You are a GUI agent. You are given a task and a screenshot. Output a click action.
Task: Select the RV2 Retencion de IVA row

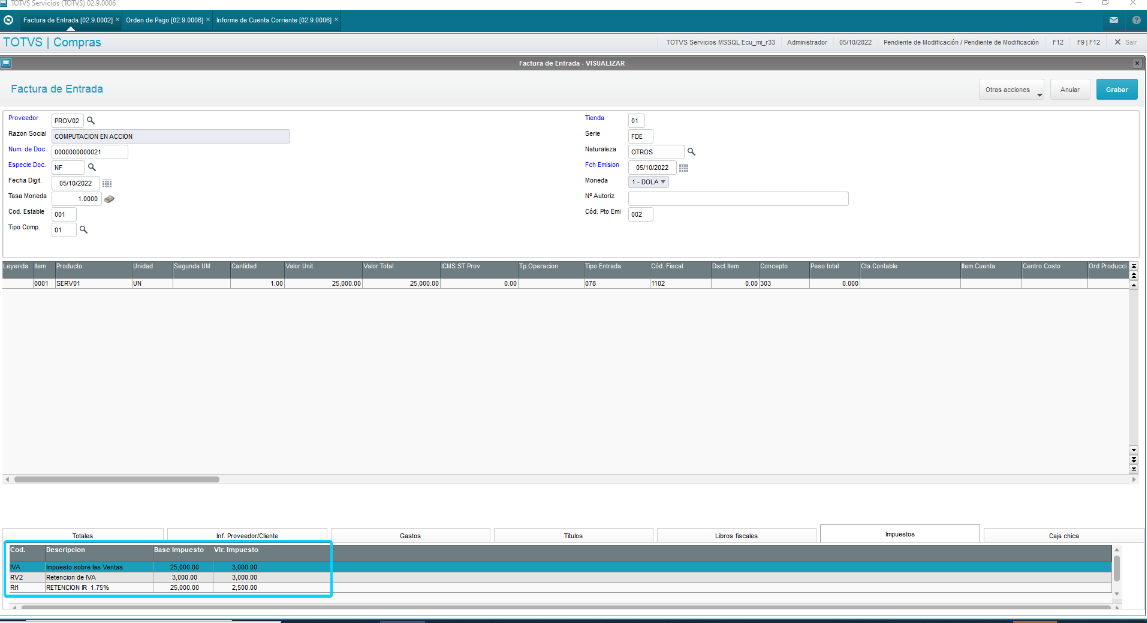[x=560, y=578]
